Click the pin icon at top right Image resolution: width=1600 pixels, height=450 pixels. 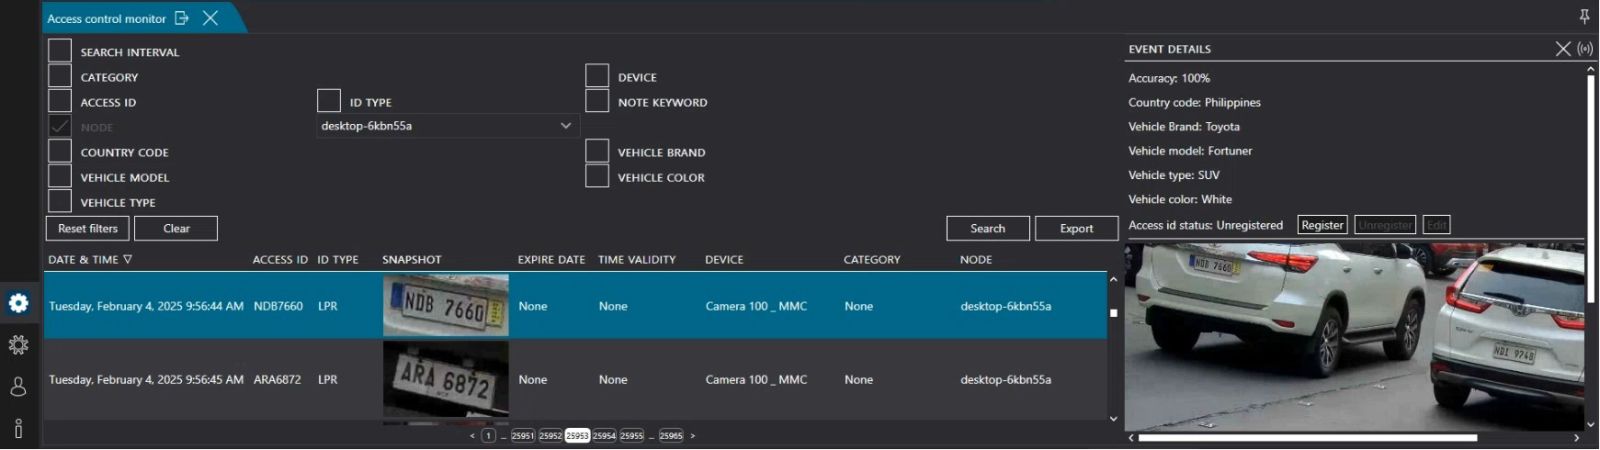[x=1584, y=16]
